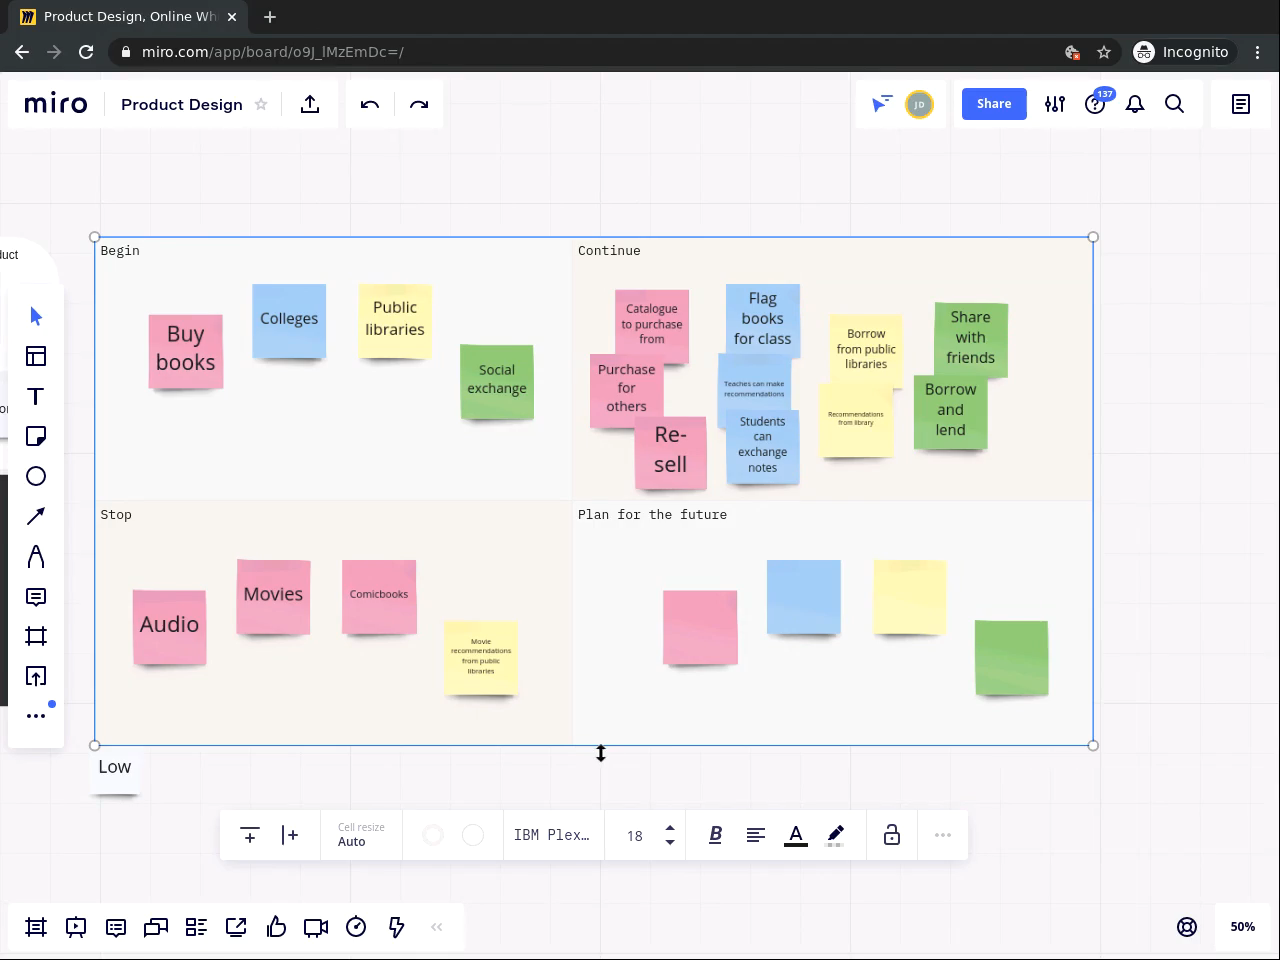Screen dimensions: 1280x960
Task: Click the font size 18 field
Action: pos(635,835)
